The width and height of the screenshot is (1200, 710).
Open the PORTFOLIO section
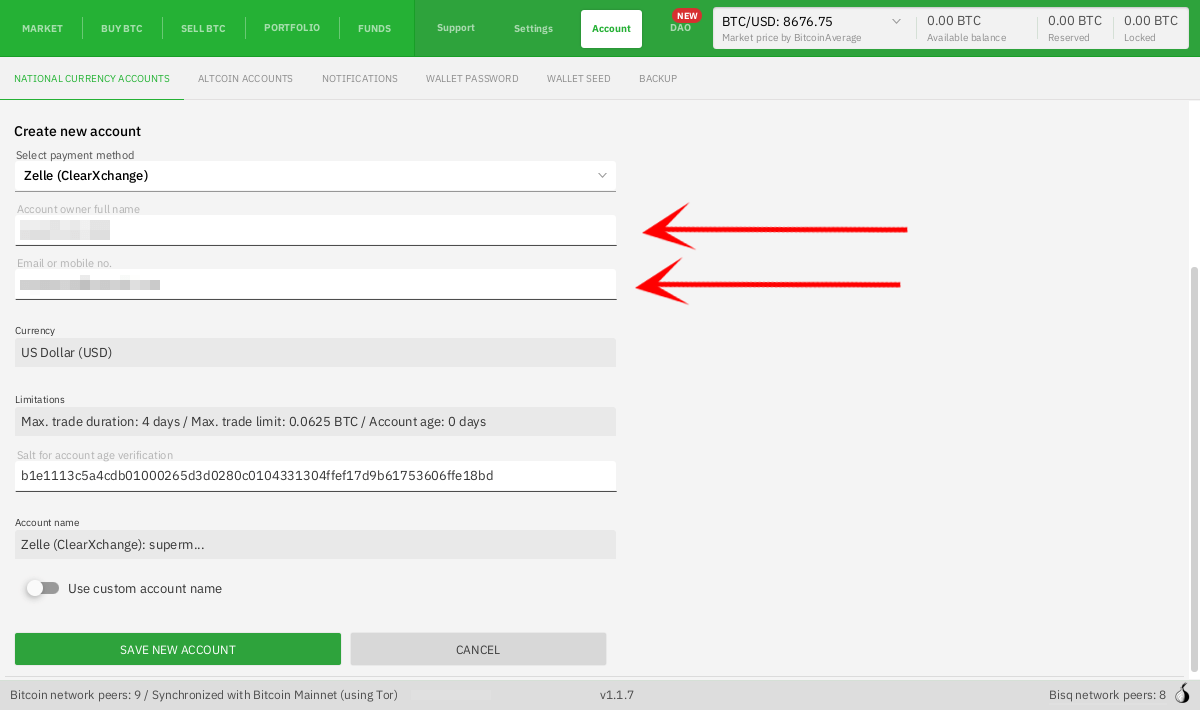[292, 28]
